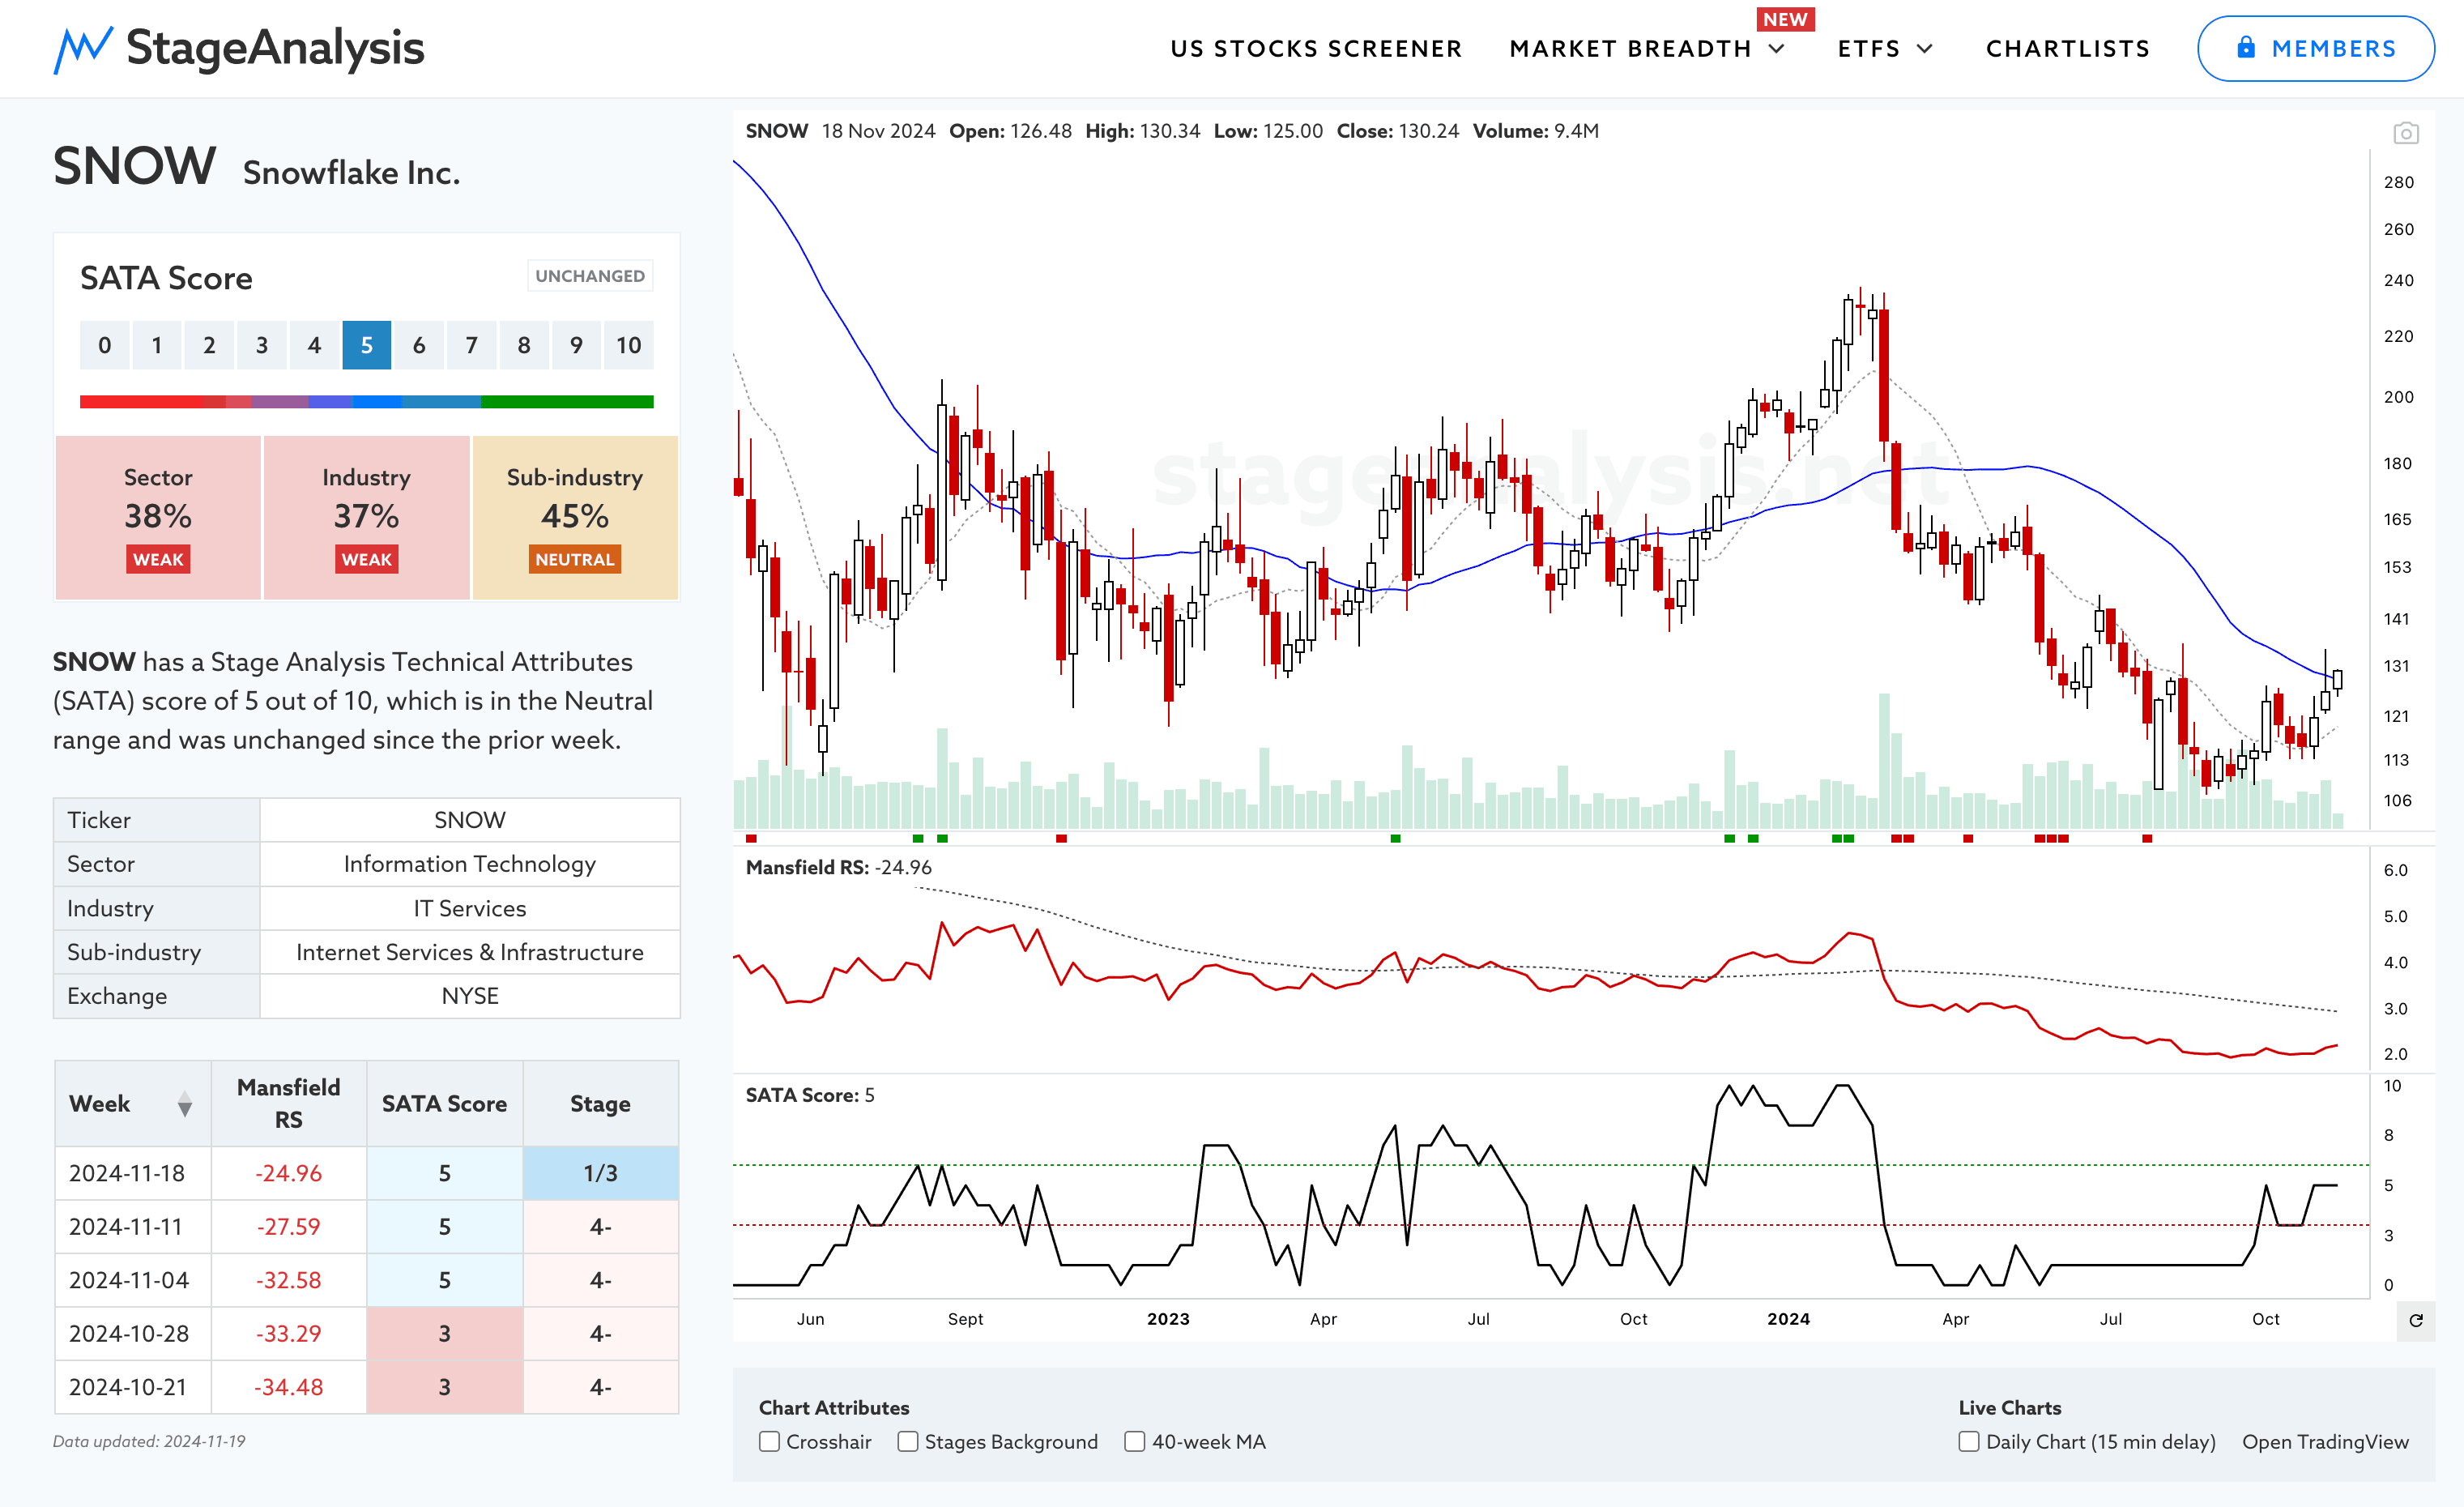2464x1507 pixels.
Task: Click the 2024 time axis label
Action: pos(1788,1319)
